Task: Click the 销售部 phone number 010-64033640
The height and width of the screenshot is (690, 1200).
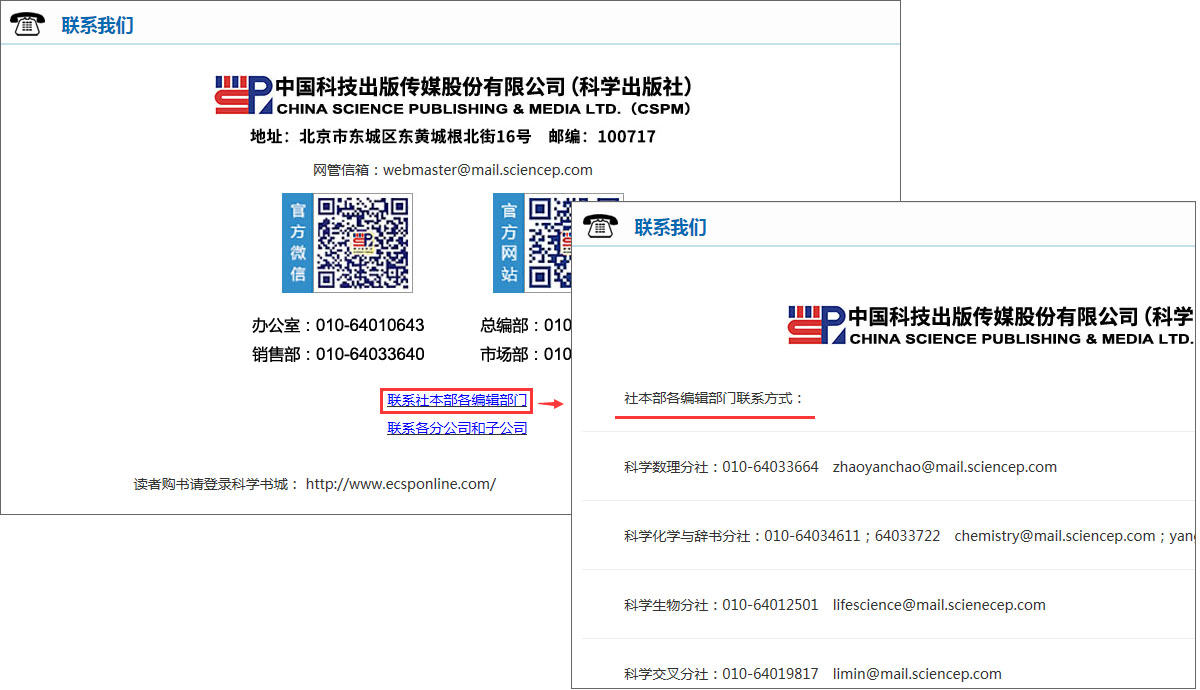Action: pos(370,354)
